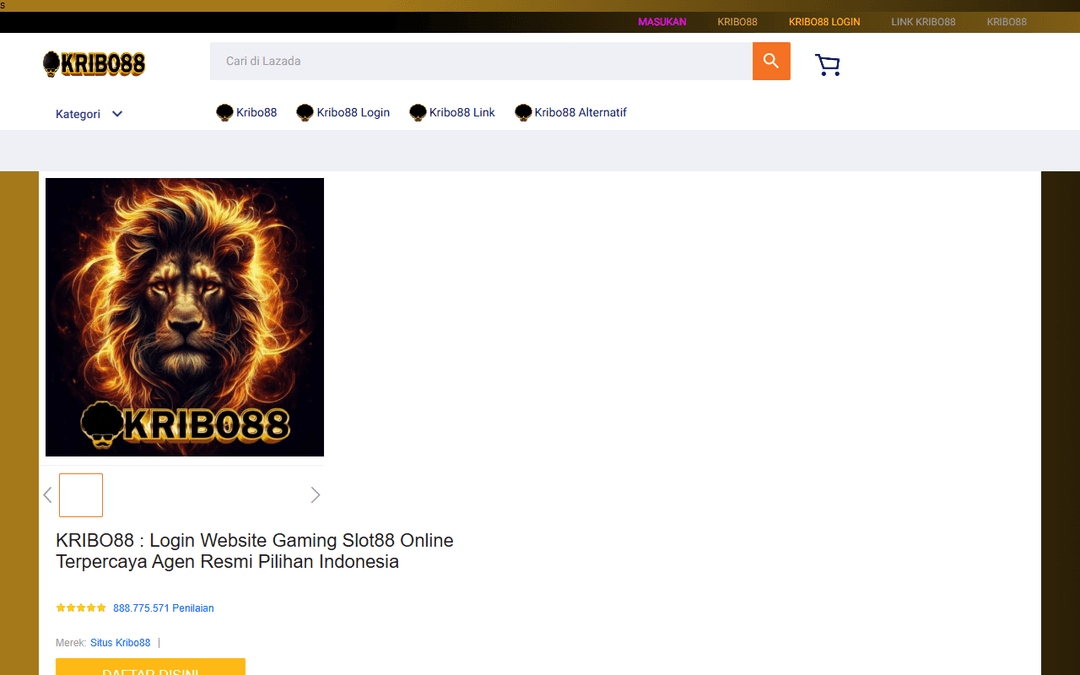Open MASUKAN in the top bar
Image resolution: width=1080 pixels, height=675 pixels.
point(662,22)
